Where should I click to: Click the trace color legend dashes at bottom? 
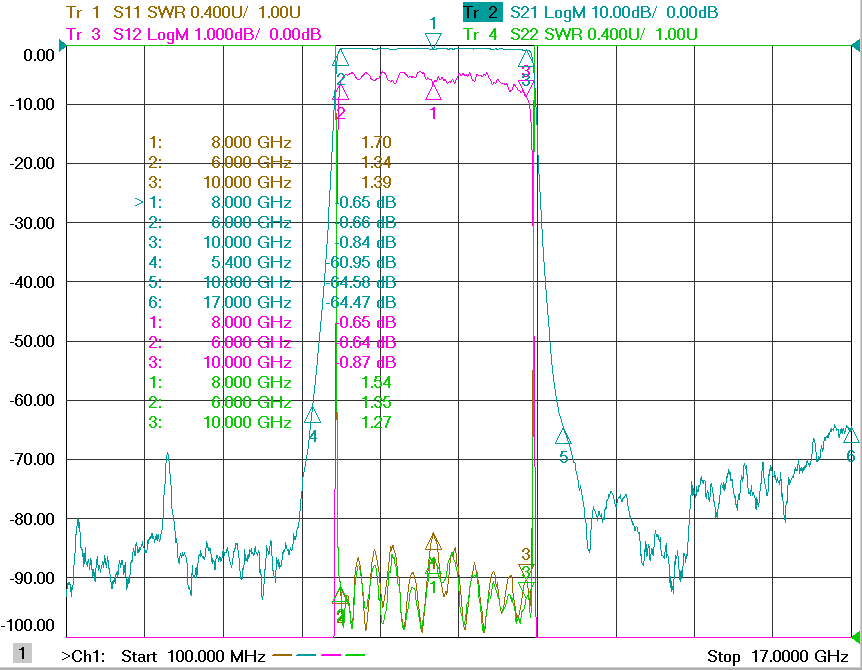(319, 655)
